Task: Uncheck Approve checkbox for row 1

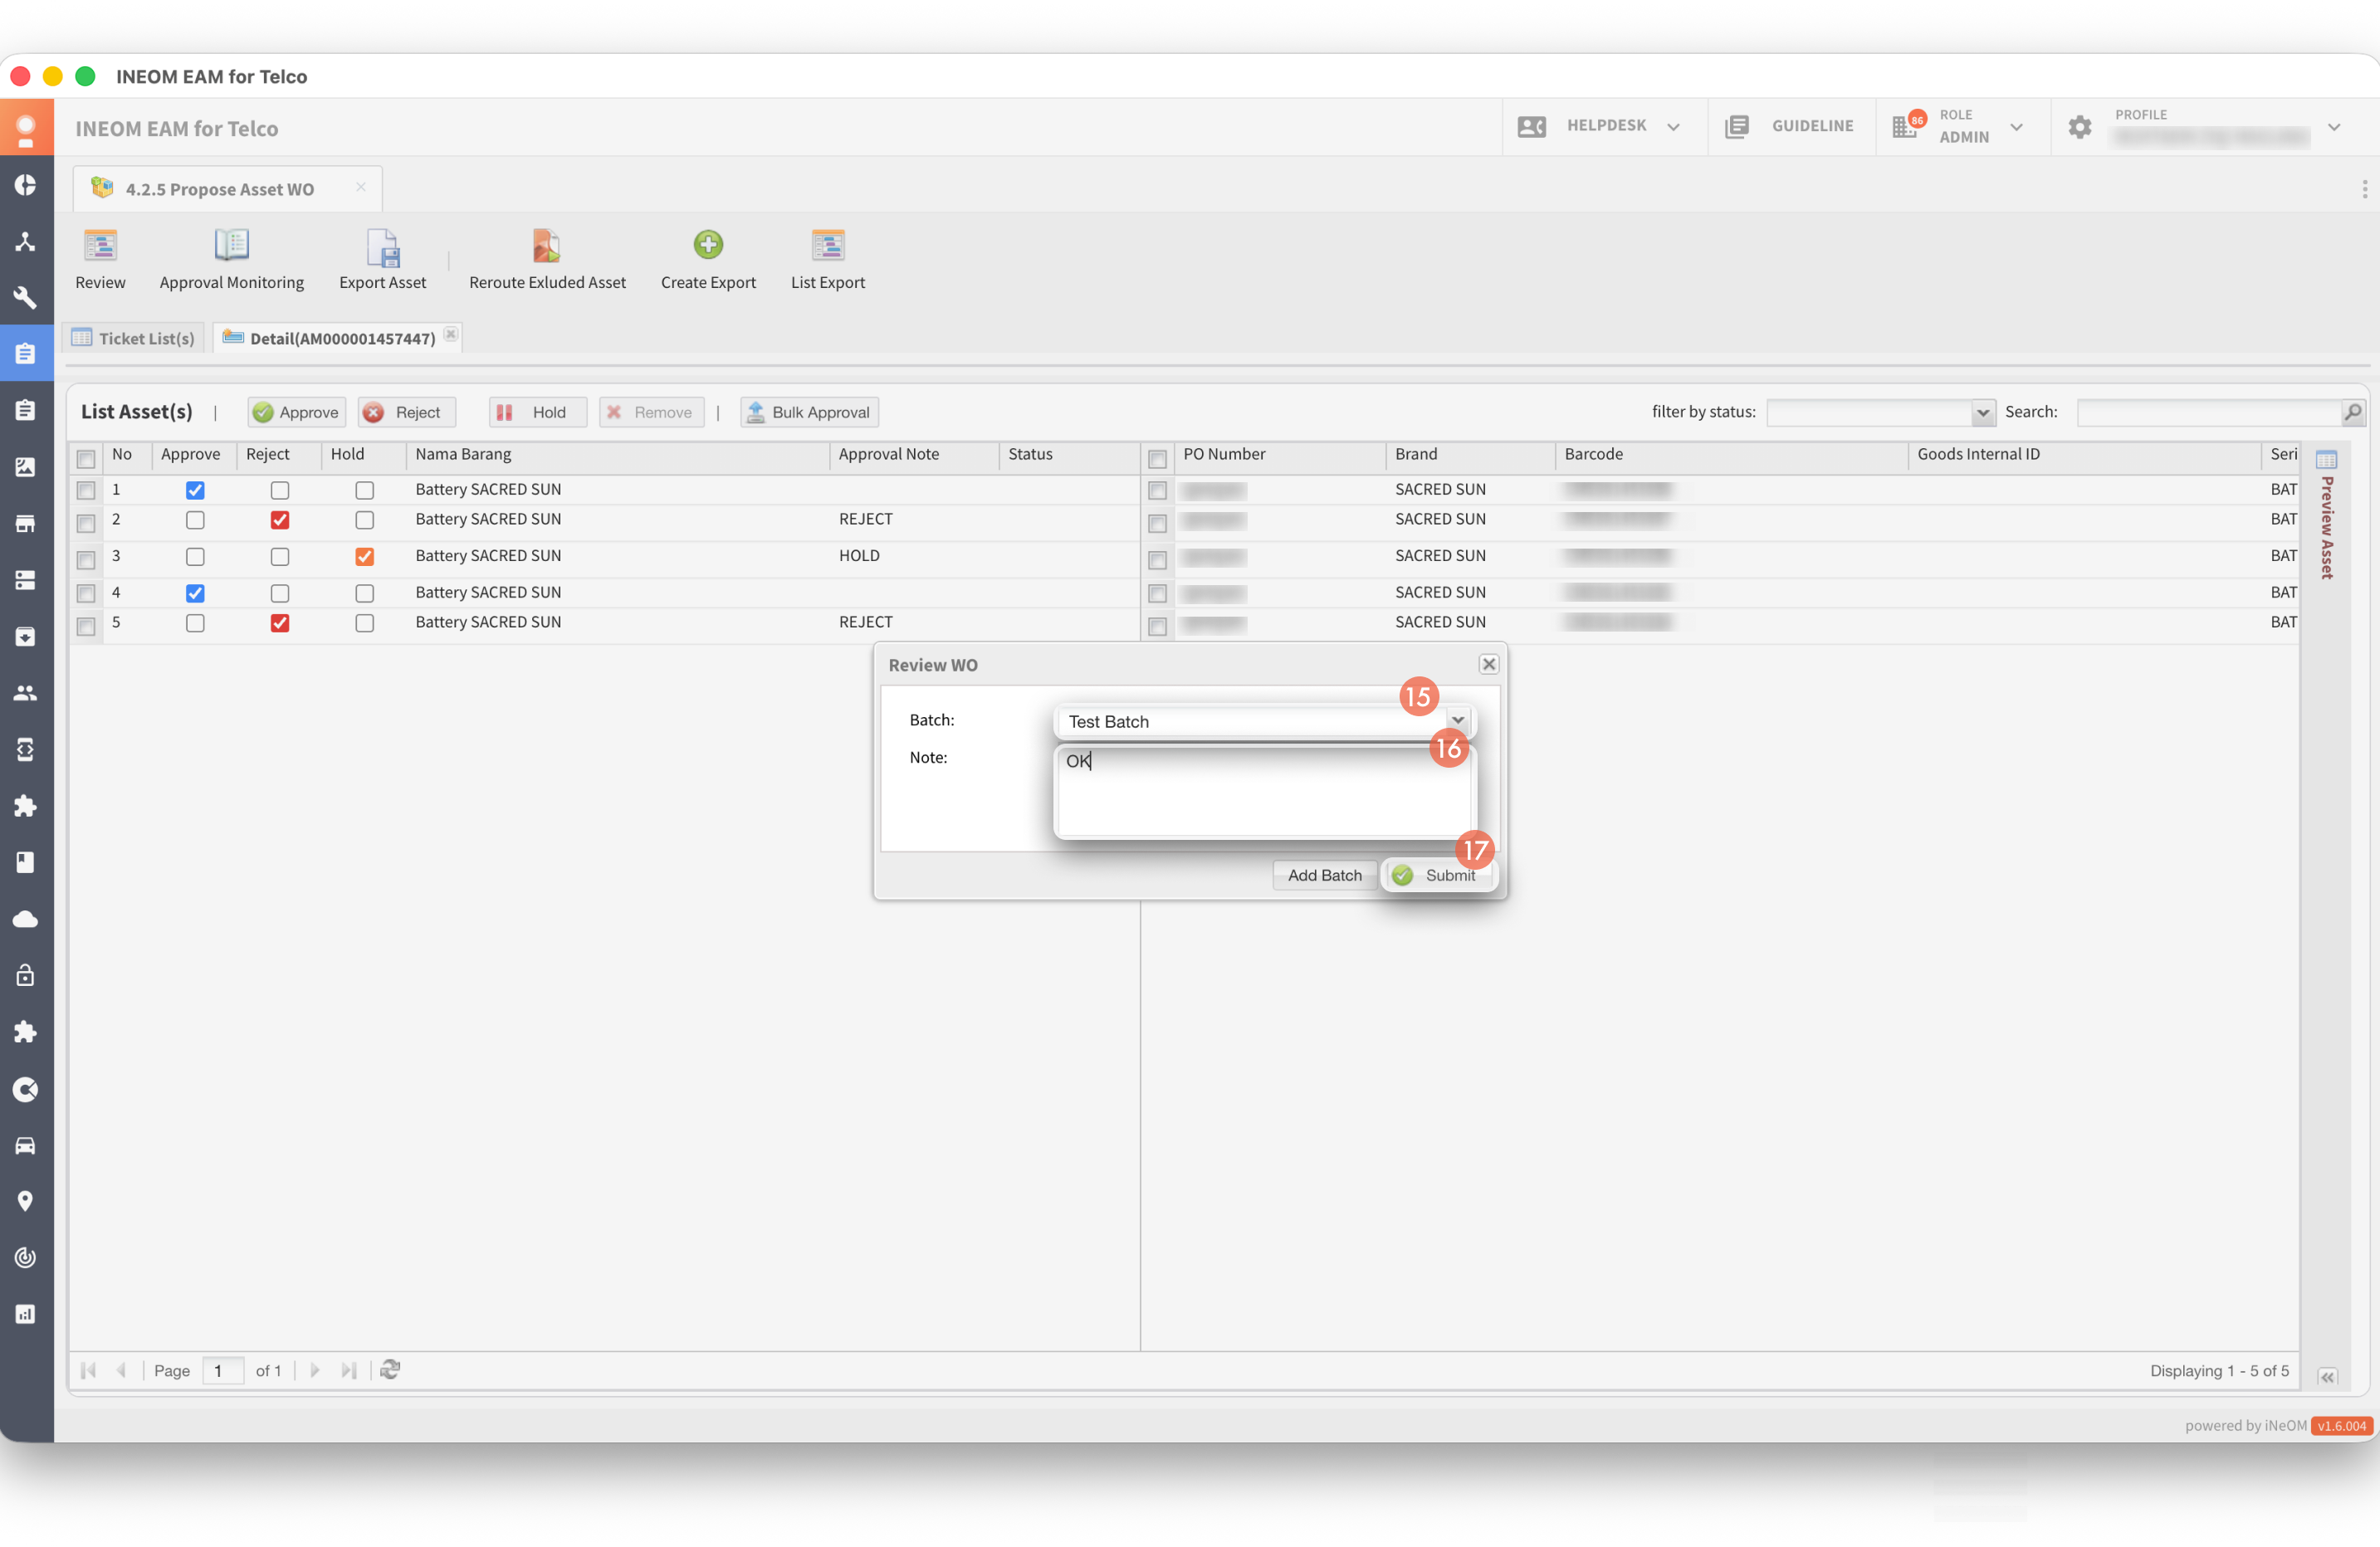Action: 195,490
